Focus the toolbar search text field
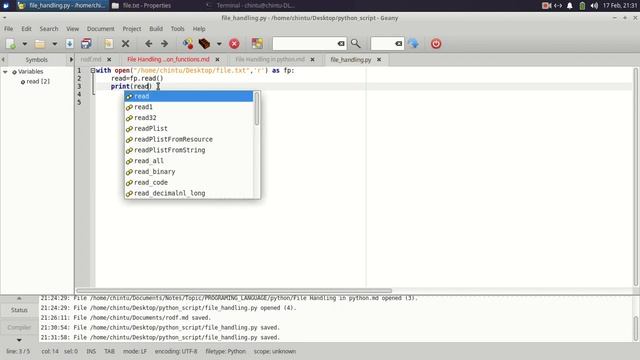This screenshot has width=640, height=360. [304, 44]
